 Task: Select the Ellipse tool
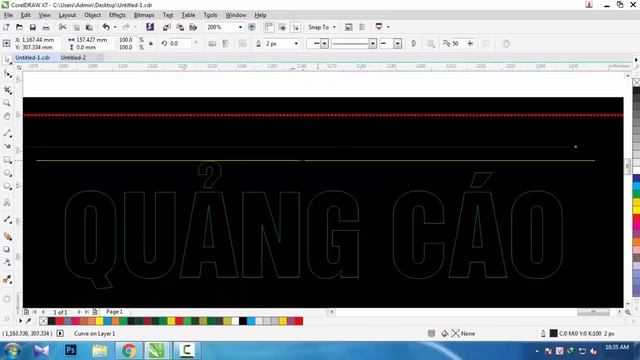point(7,173)
